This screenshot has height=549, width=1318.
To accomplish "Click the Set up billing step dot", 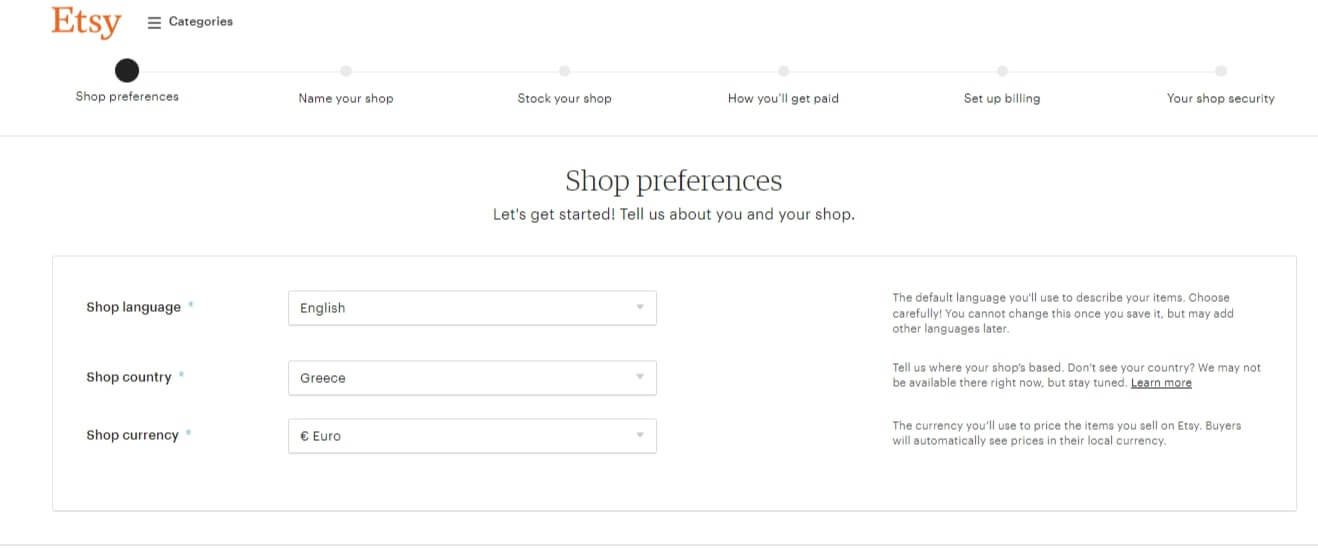I will [1002, 71].
